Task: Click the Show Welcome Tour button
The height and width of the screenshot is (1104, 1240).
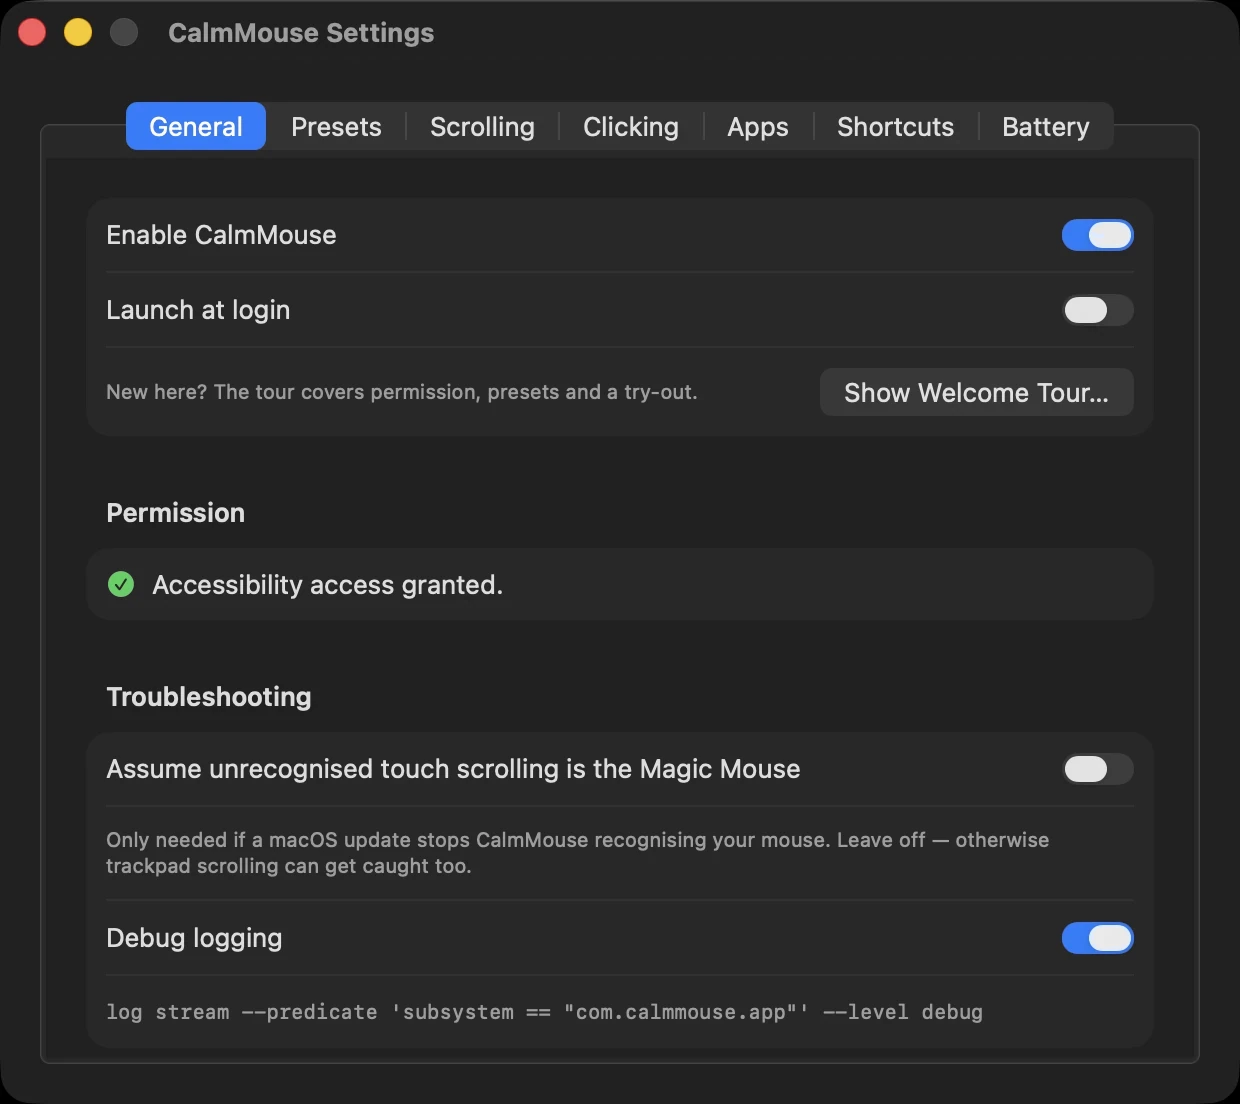Action: pyautogui.click(x=976, y=392)
